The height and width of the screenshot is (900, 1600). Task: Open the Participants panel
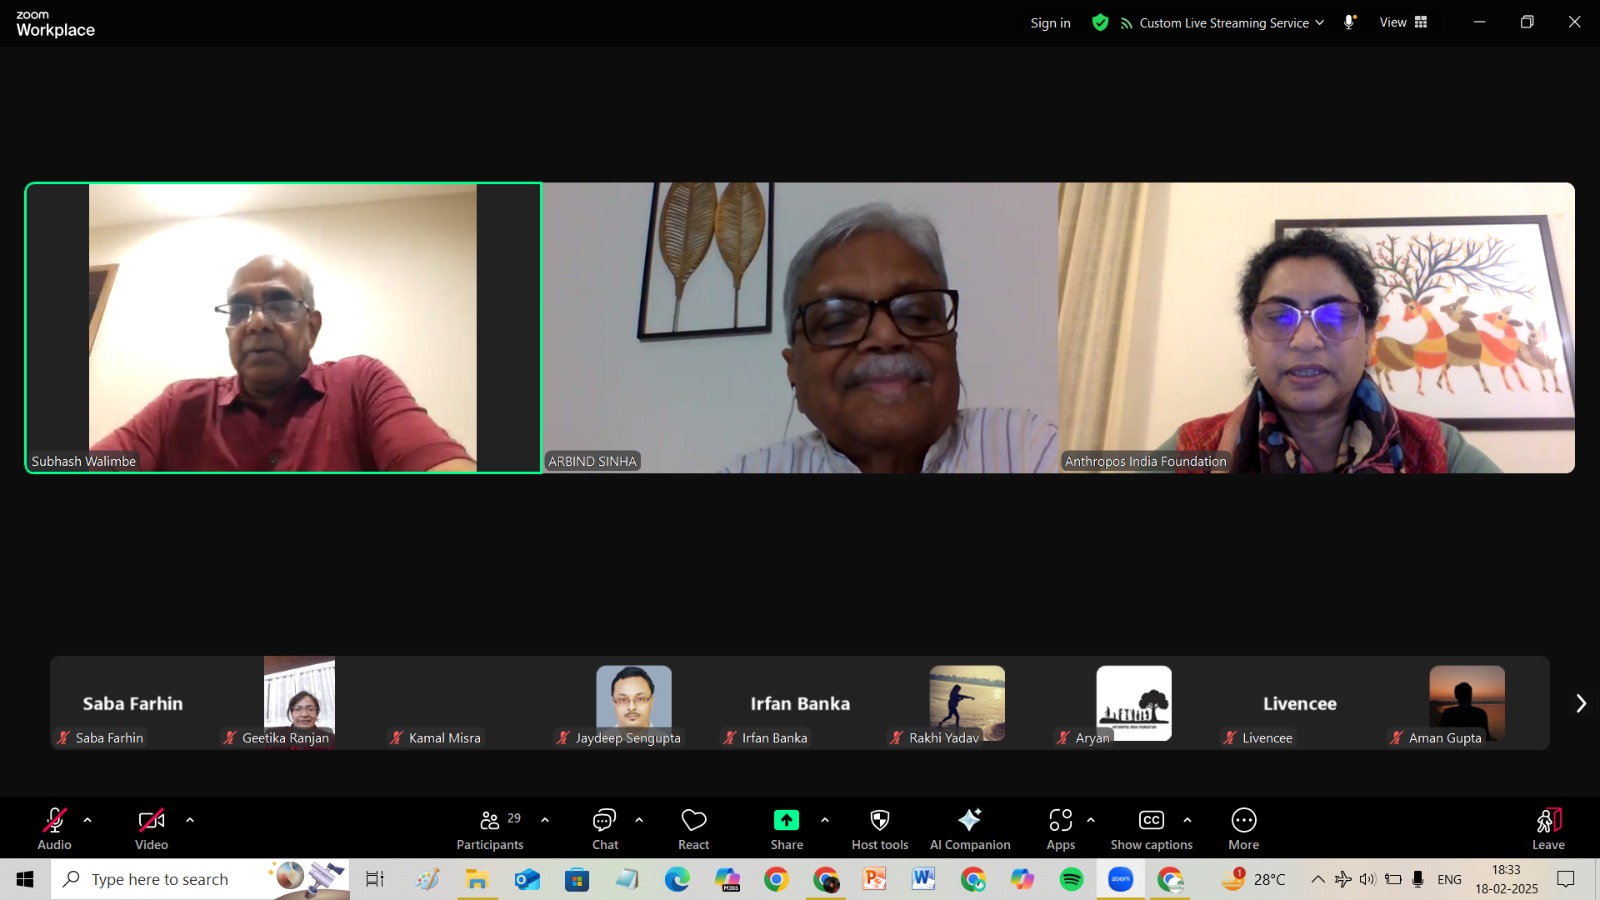pos(490,829)
